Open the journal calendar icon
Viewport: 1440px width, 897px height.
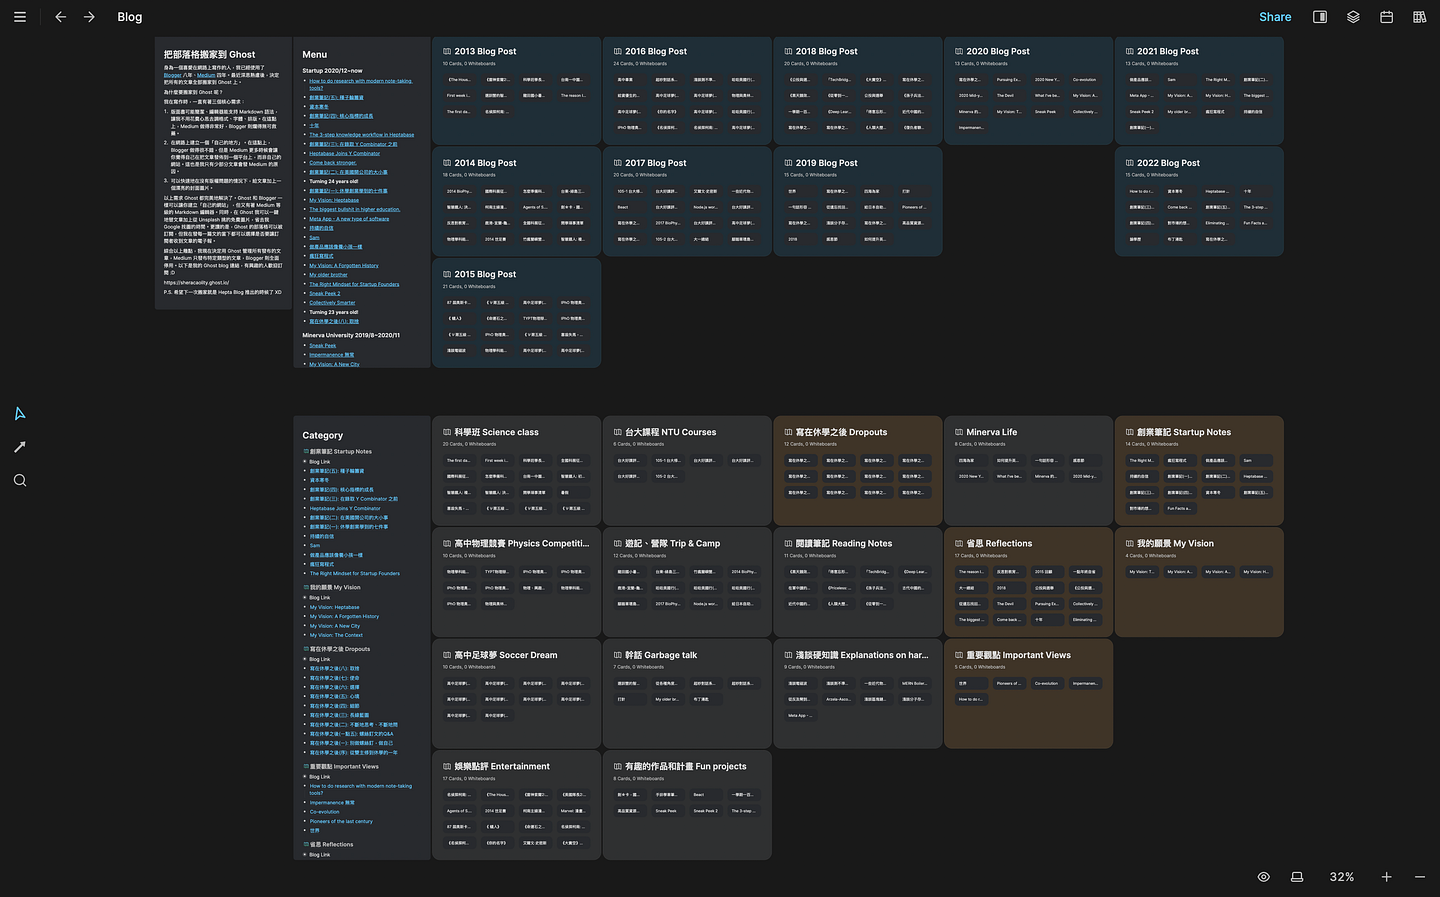1386,17
